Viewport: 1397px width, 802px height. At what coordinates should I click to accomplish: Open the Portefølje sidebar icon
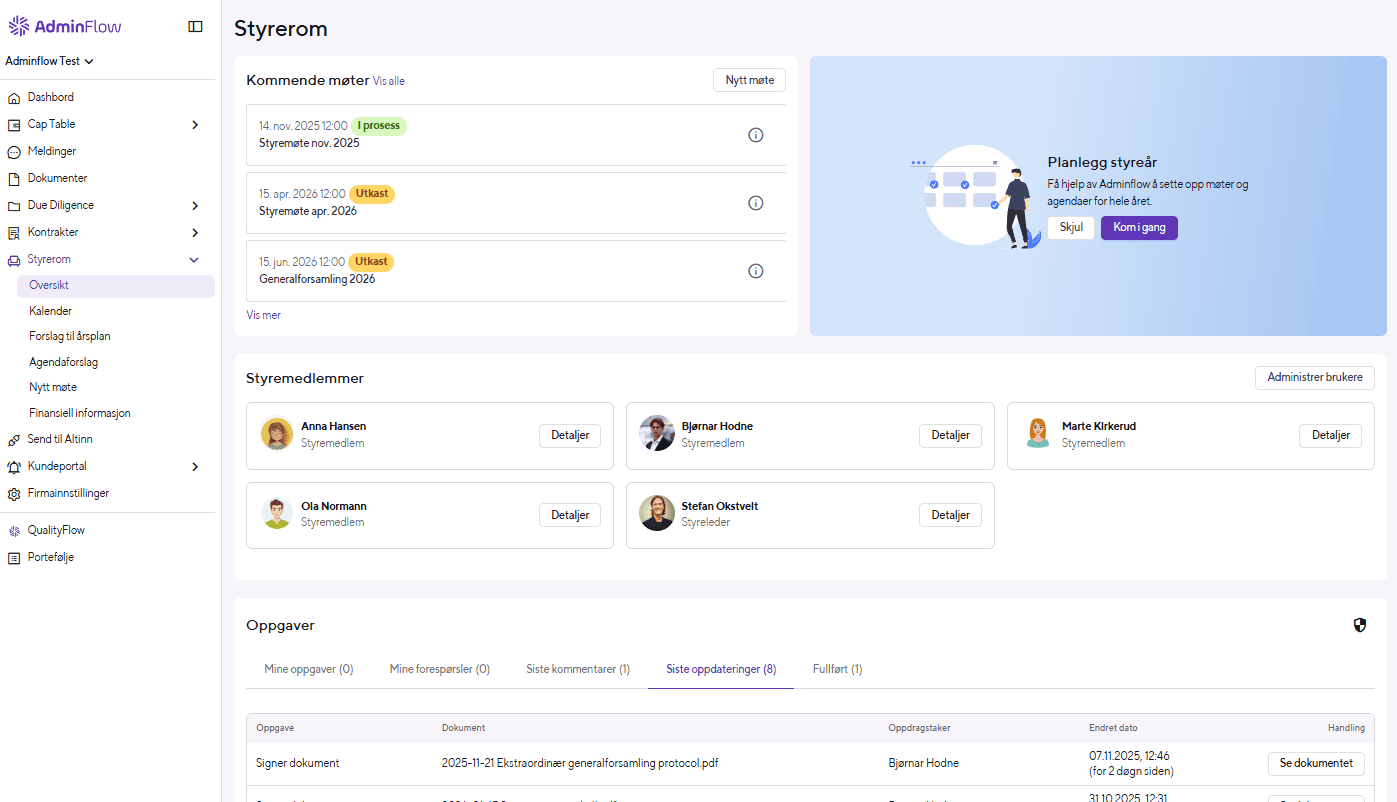(x=12, y=556)
